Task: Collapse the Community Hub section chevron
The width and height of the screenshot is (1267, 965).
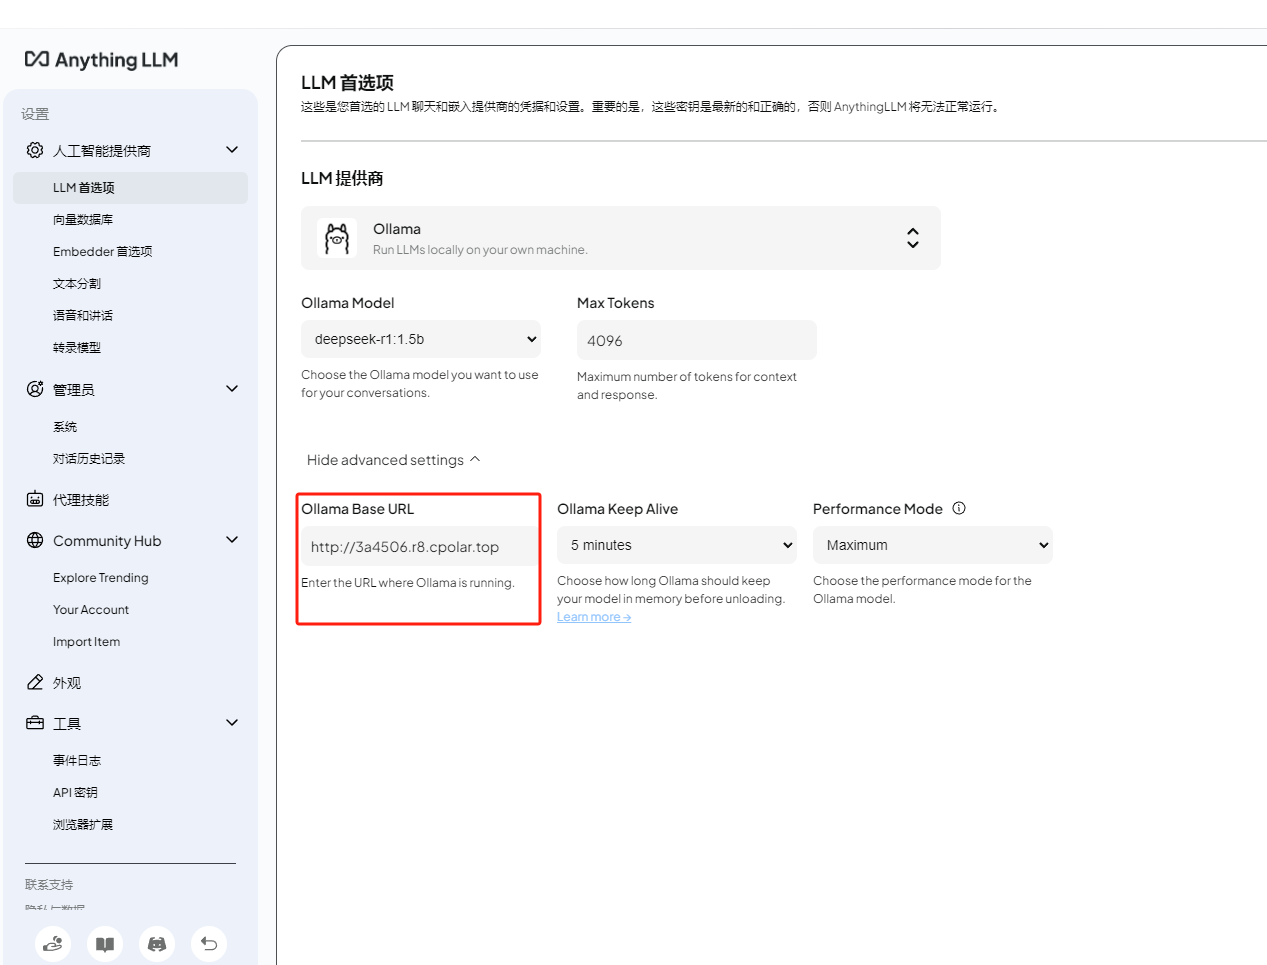Action: [232, 540]
